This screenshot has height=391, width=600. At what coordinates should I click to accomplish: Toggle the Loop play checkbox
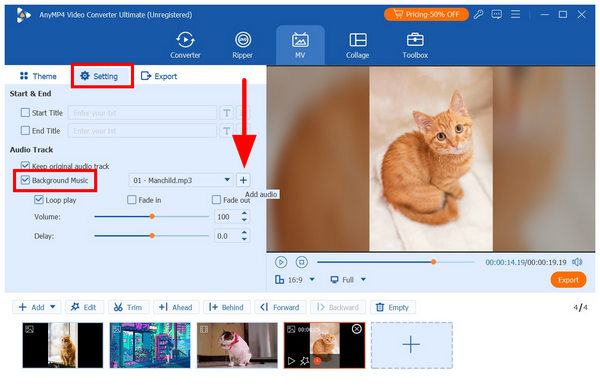pyautogui.click(x=39, y=200)
